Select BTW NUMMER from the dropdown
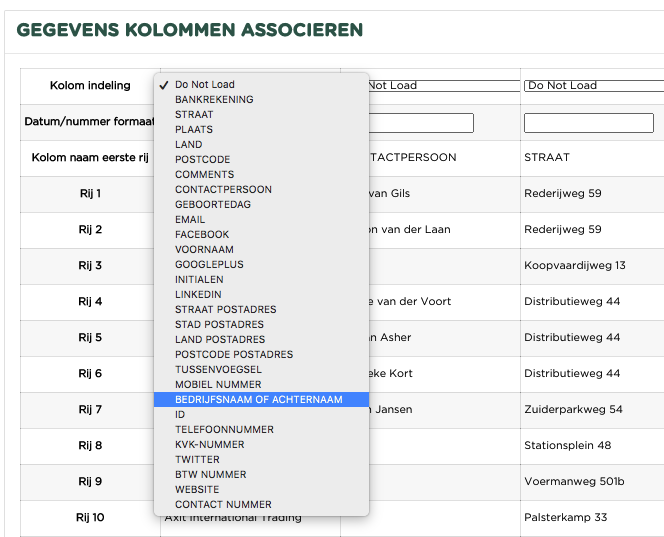 tap(210, 475)
